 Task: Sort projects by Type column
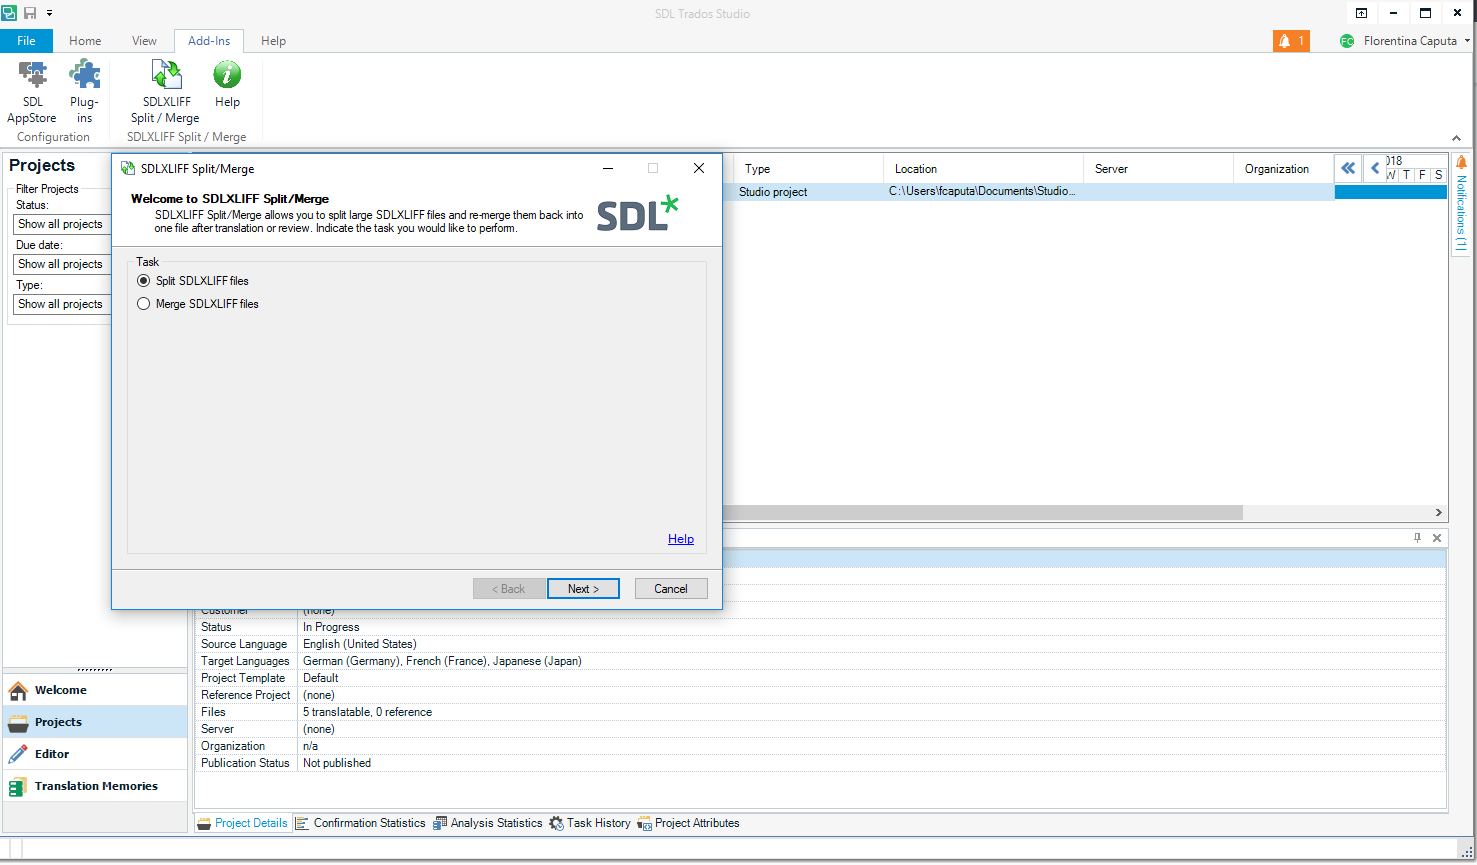point(808,169)
